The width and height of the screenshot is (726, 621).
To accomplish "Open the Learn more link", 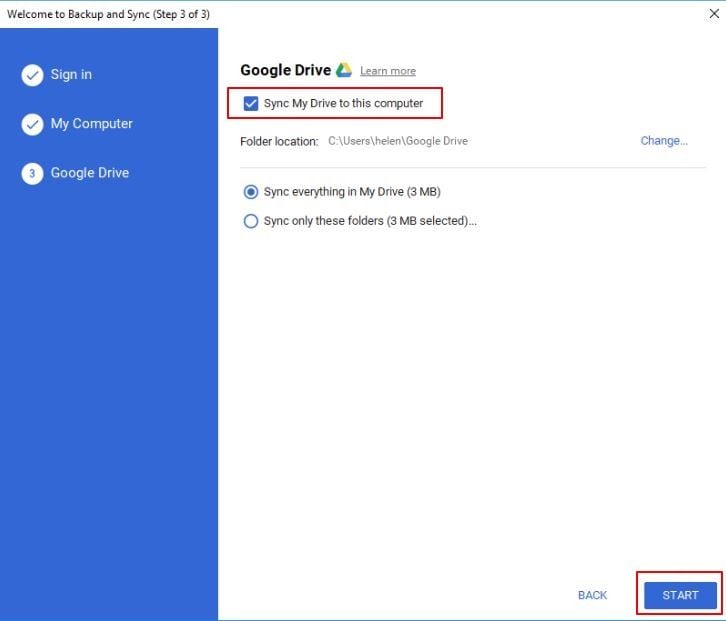I will [x=388, y=71].
